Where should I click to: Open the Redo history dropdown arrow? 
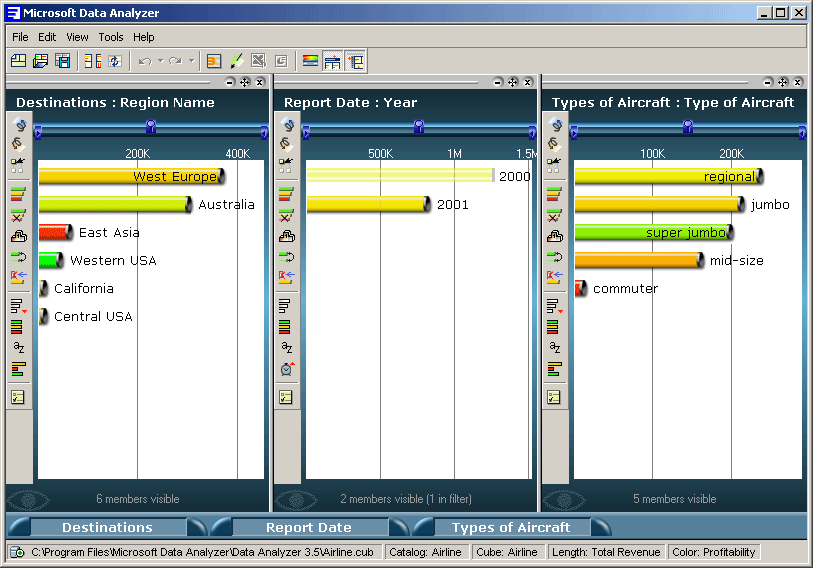tap(191, 61)
